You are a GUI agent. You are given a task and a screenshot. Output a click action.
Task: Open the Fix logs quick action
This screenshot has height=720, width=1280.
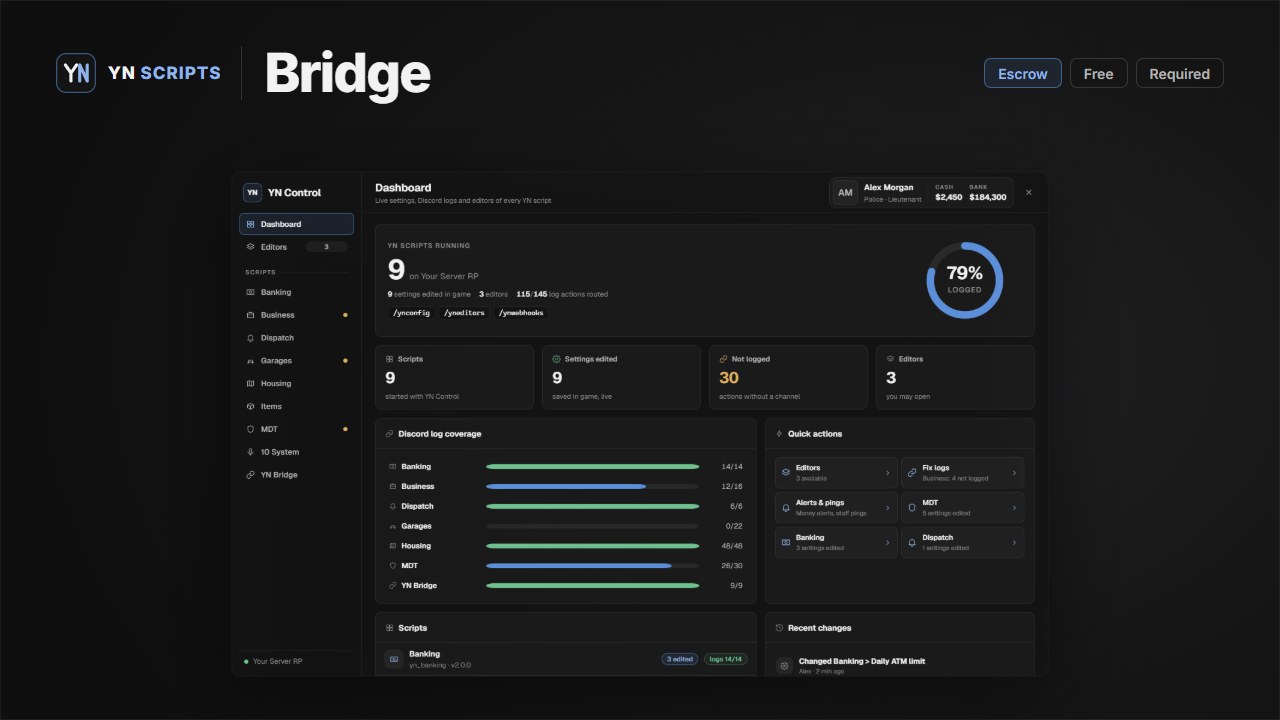click(x=962, y=472)
